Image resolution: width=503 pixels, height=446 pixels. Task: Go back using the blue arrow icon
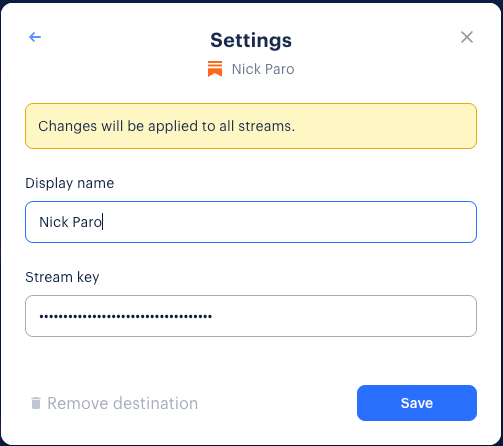(35, 37)
